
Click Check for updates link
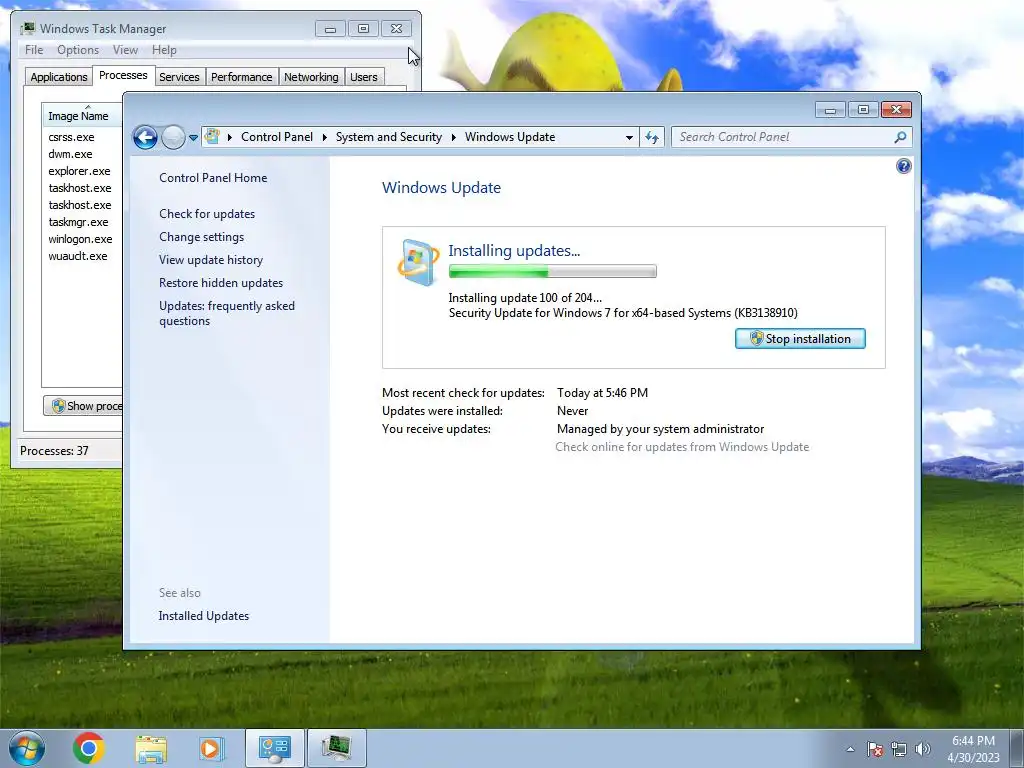click(207, 214)
